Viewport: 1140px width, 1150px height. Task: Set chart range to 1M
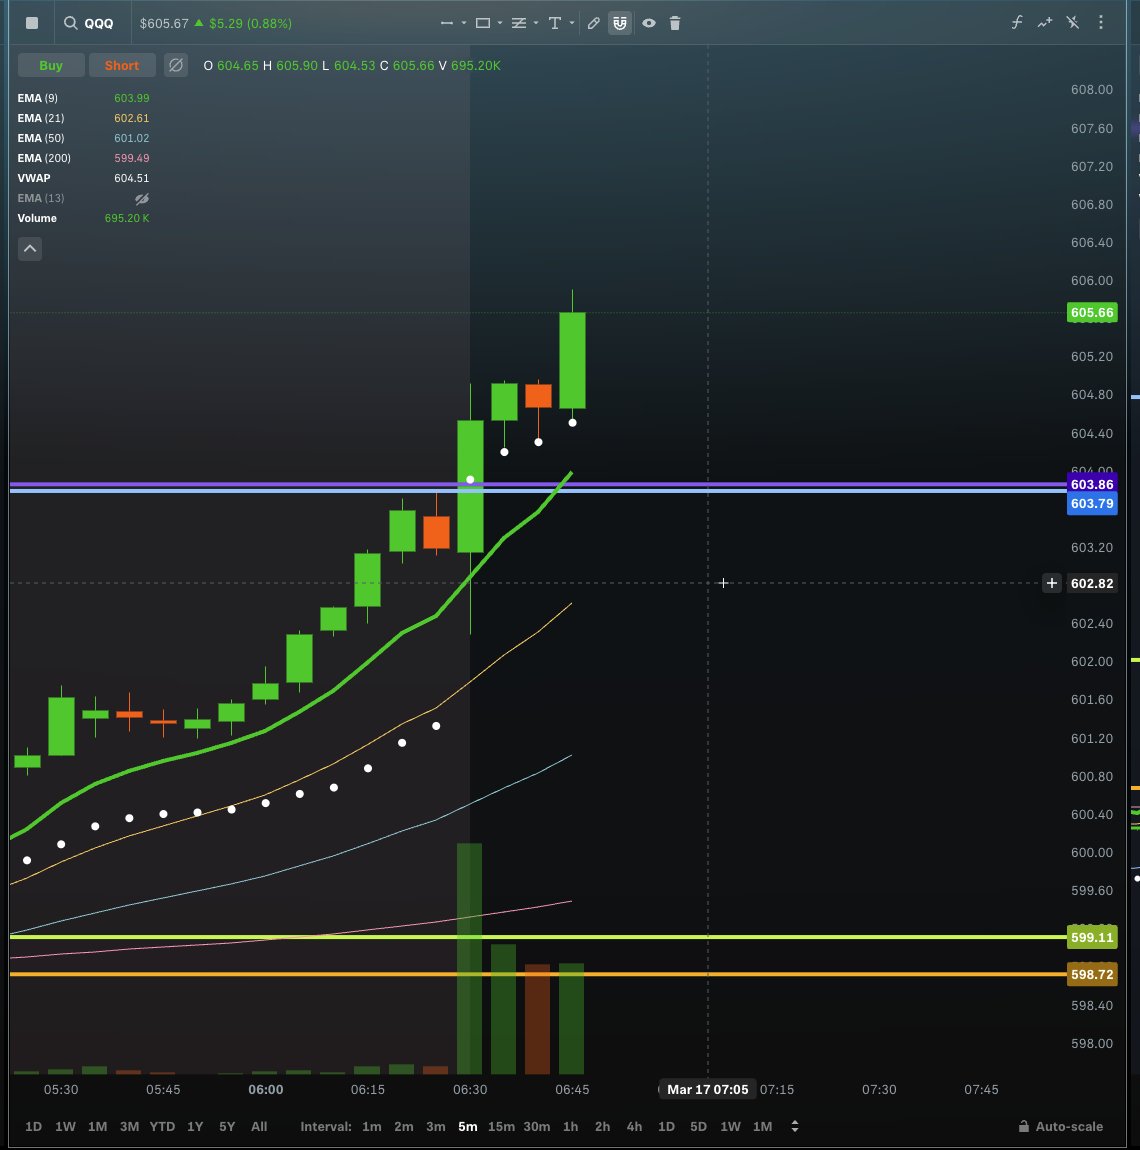pyautogui.click(x=98, y=1127)
